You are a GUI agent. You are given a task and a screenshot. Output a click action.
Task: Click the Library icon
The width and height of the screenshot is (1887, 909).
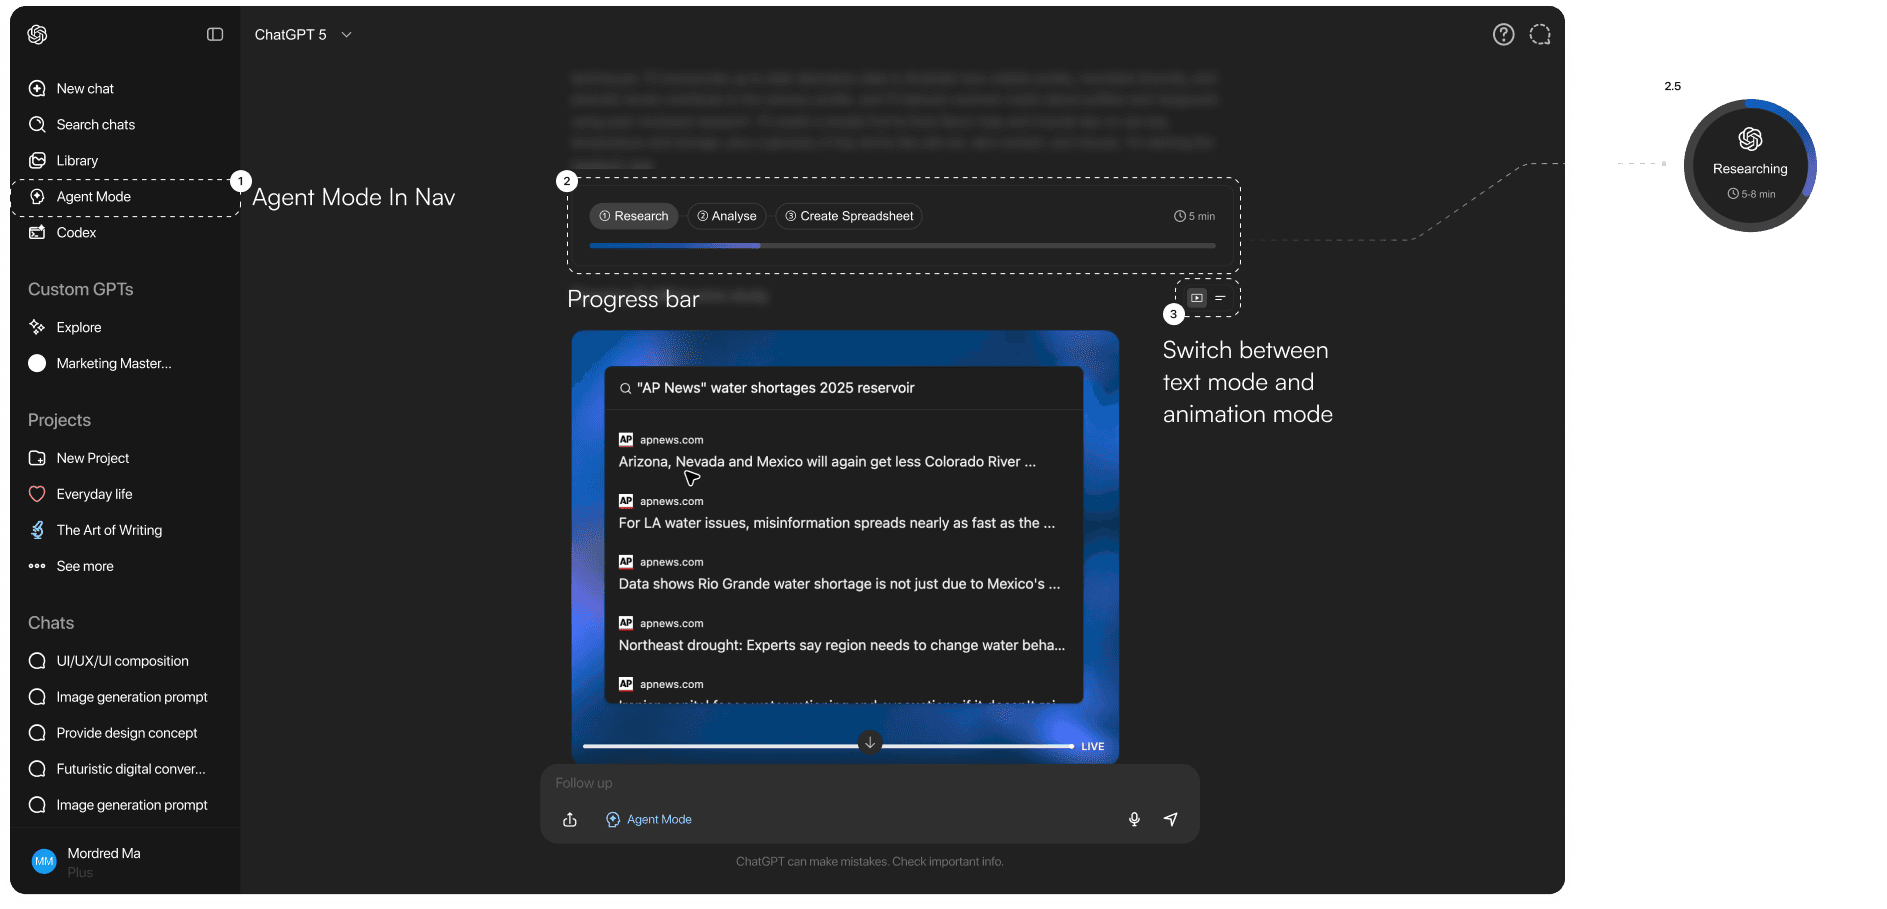tap(37, 161)
